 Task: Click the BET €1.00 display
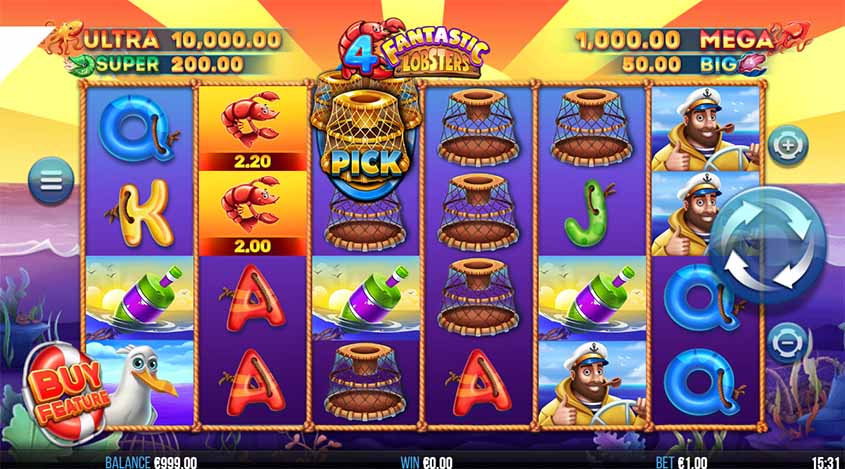pos(681,462)
